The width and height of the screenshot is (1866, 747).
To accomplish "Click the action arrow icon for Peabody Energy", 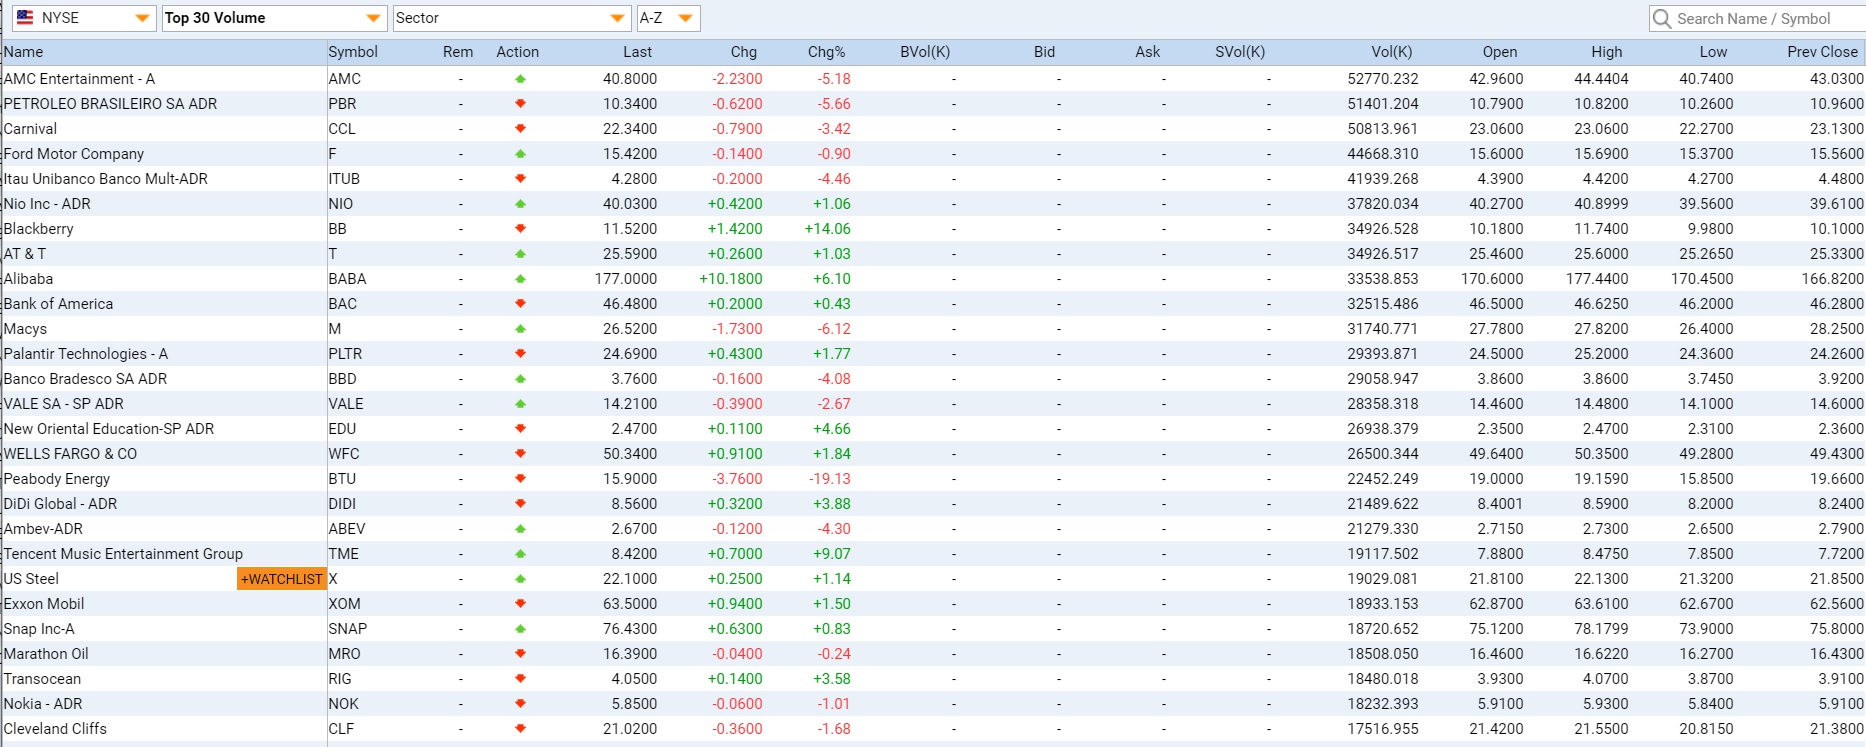I will (520, 479).
